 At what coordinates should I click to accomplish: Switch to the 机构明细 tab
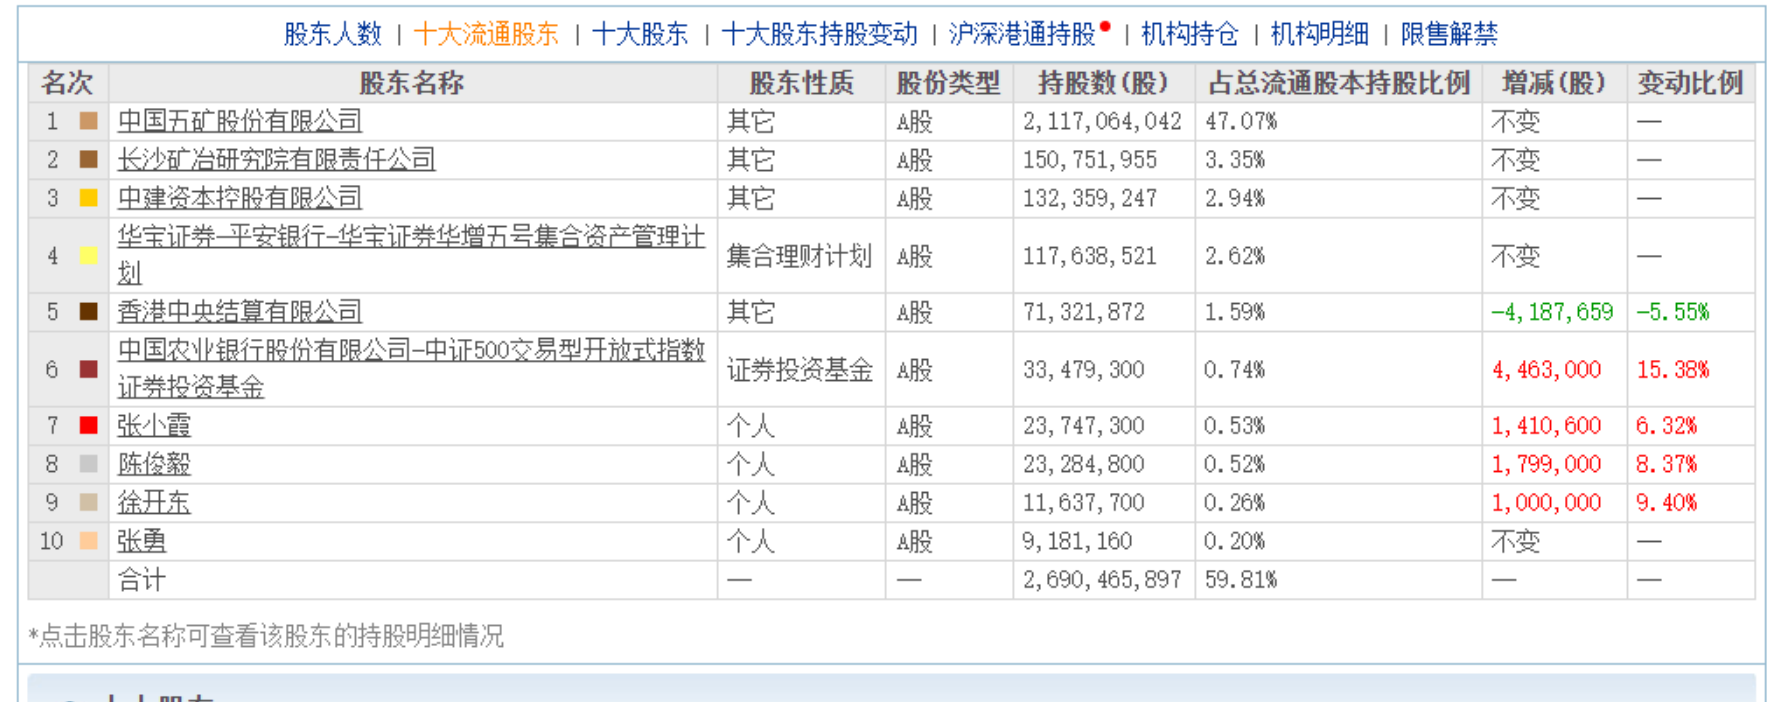coord(1319,34)
